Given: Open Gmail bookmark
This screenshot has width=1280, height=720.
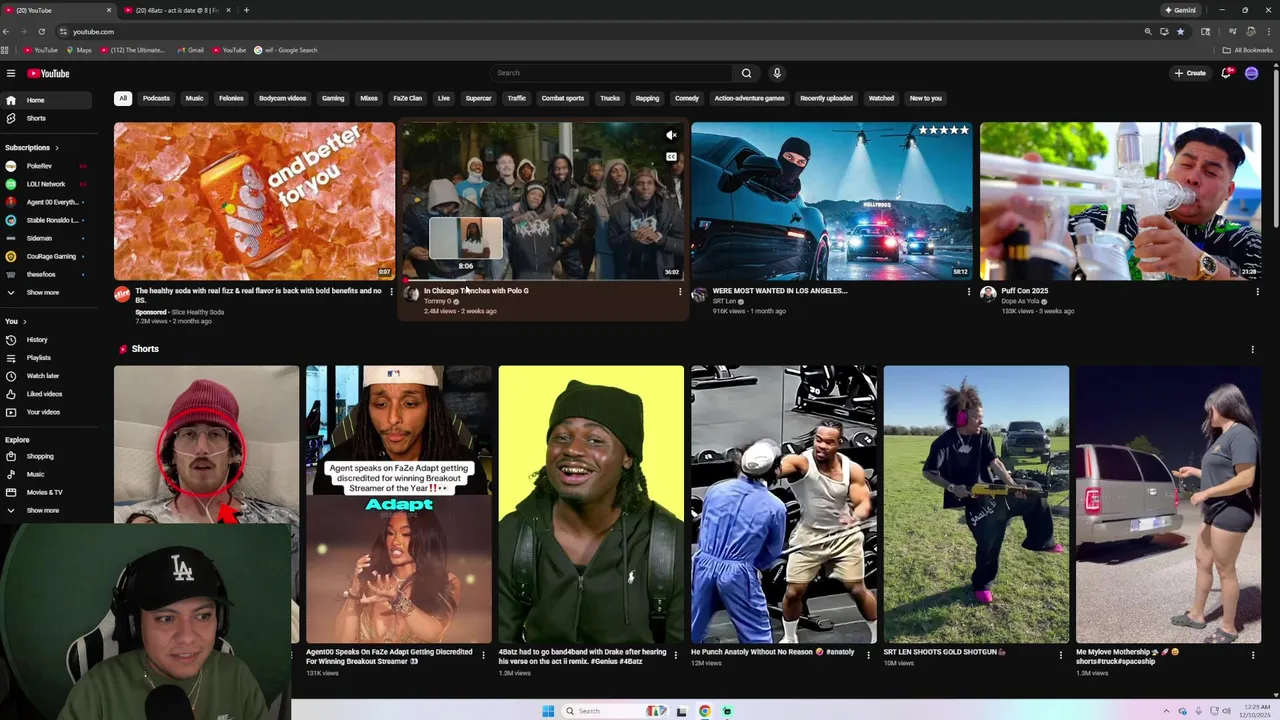Looking at the screenshot, I should point(190,50).
